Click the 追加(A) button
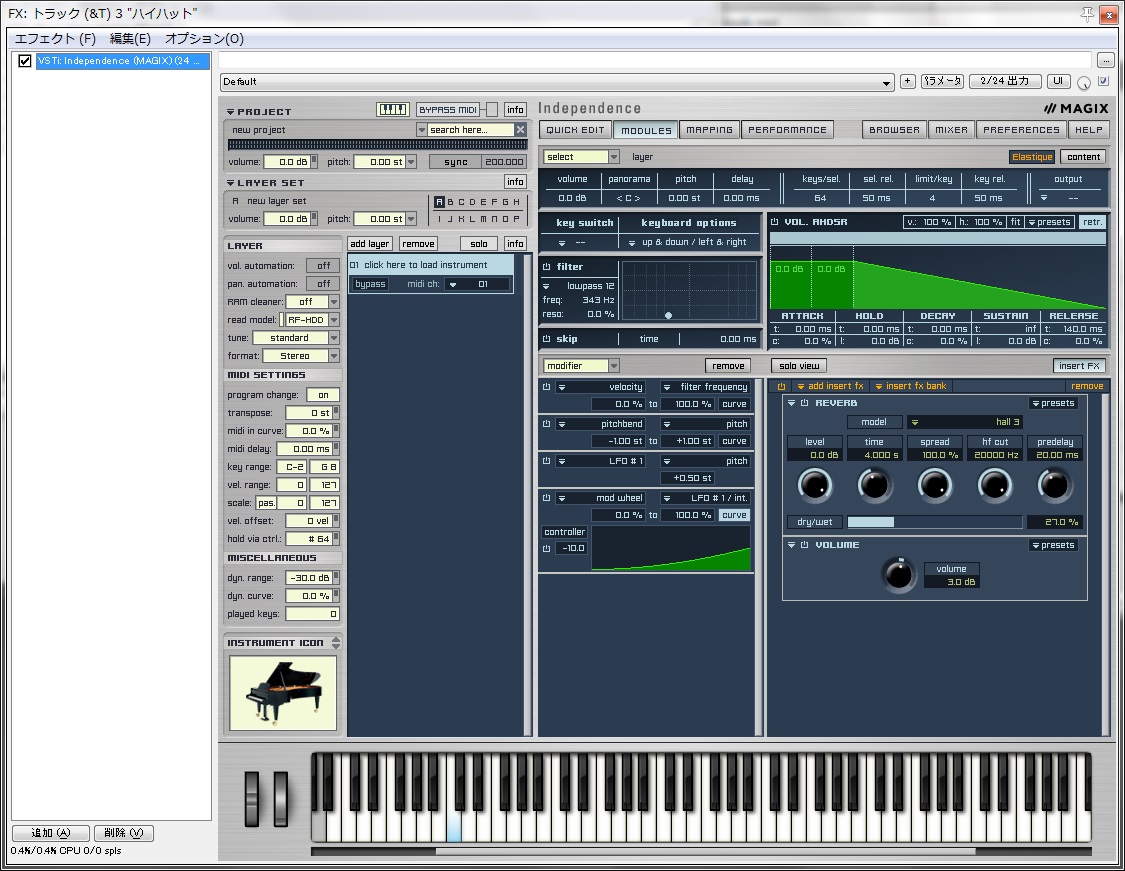Screen dimensions: 1125x871 [51, 833]
